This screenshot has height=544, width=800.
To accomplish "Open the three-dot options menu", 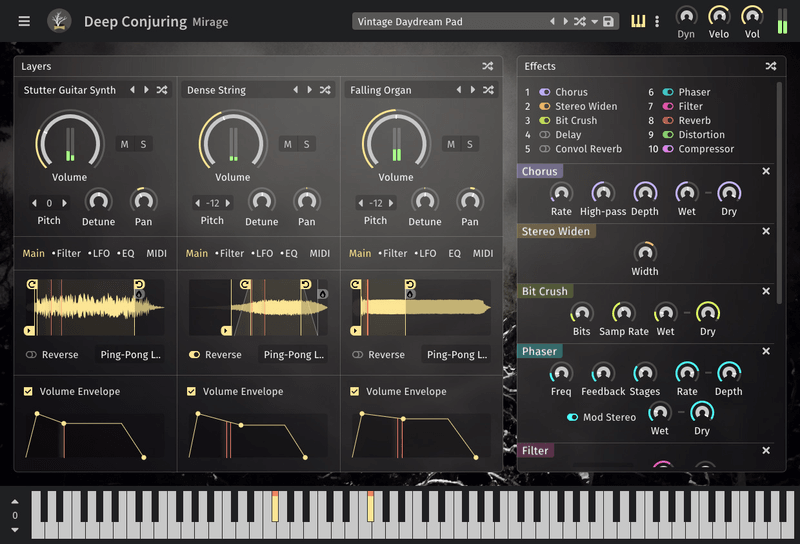I will coord(657,21).
